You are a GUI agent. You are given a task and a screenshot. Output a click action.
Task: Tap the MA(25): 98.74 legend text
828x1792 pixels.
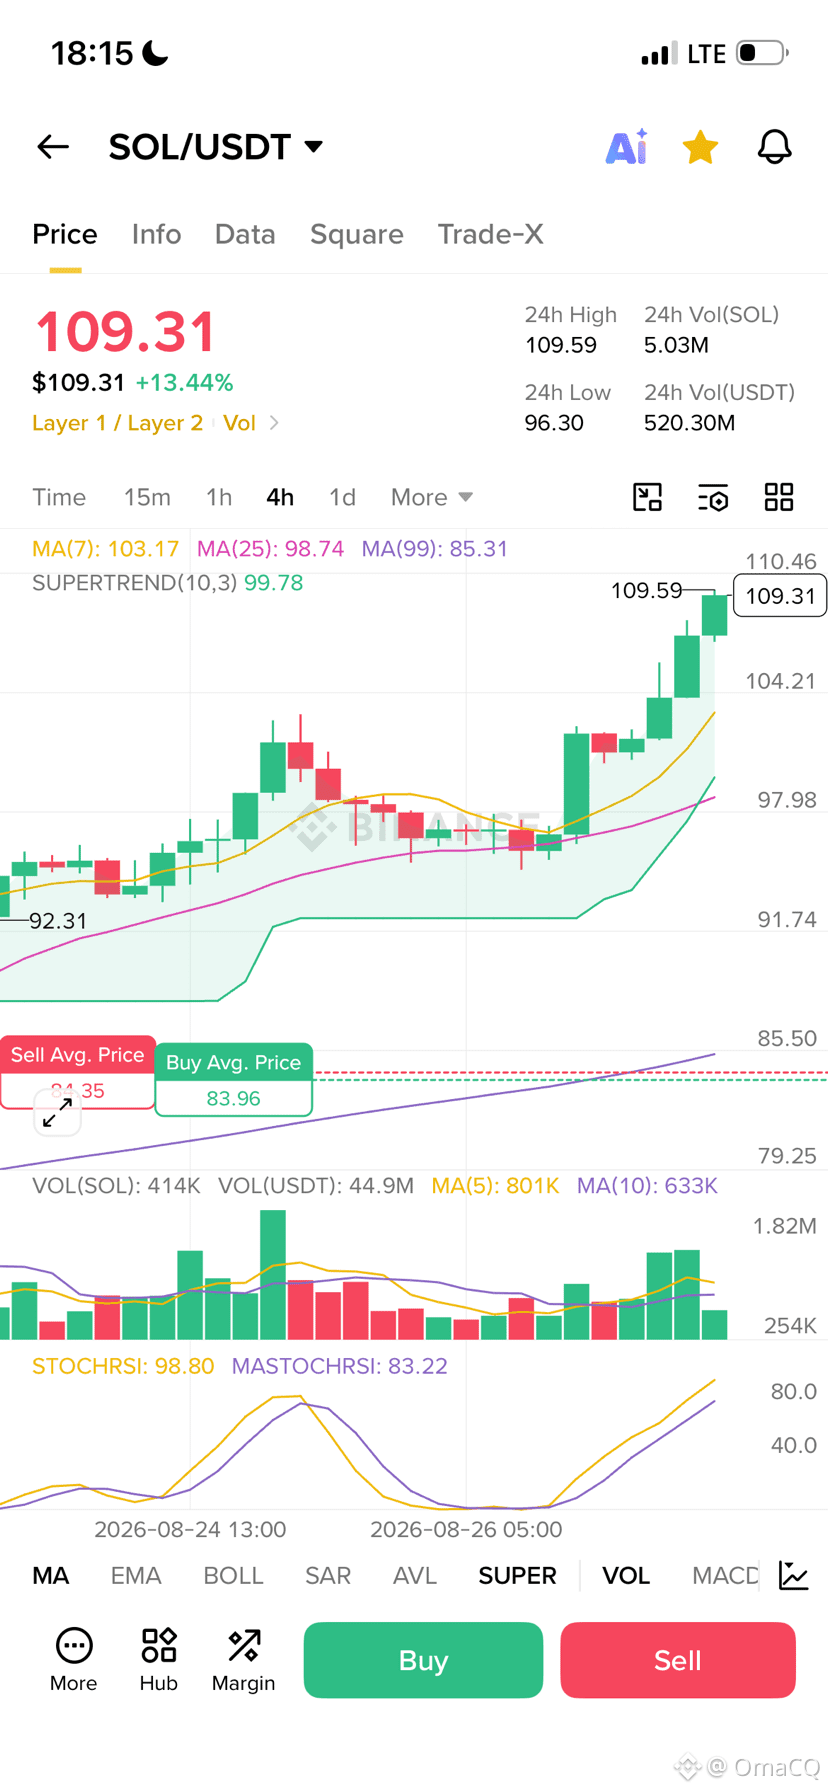click(x=270, y=549)
